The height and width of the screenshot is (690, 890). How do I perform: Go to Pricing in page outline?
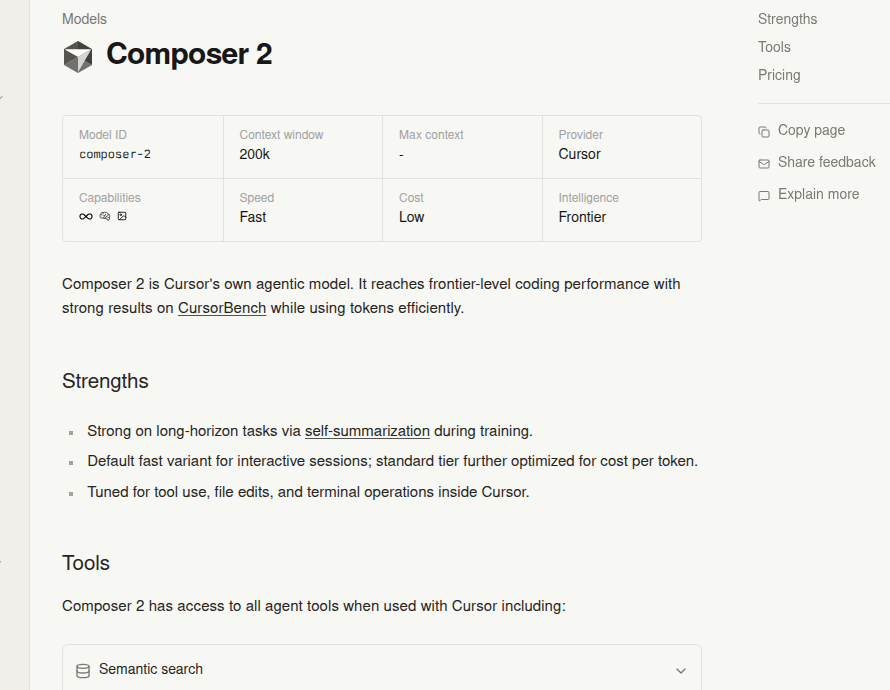(x=779, y=75)
